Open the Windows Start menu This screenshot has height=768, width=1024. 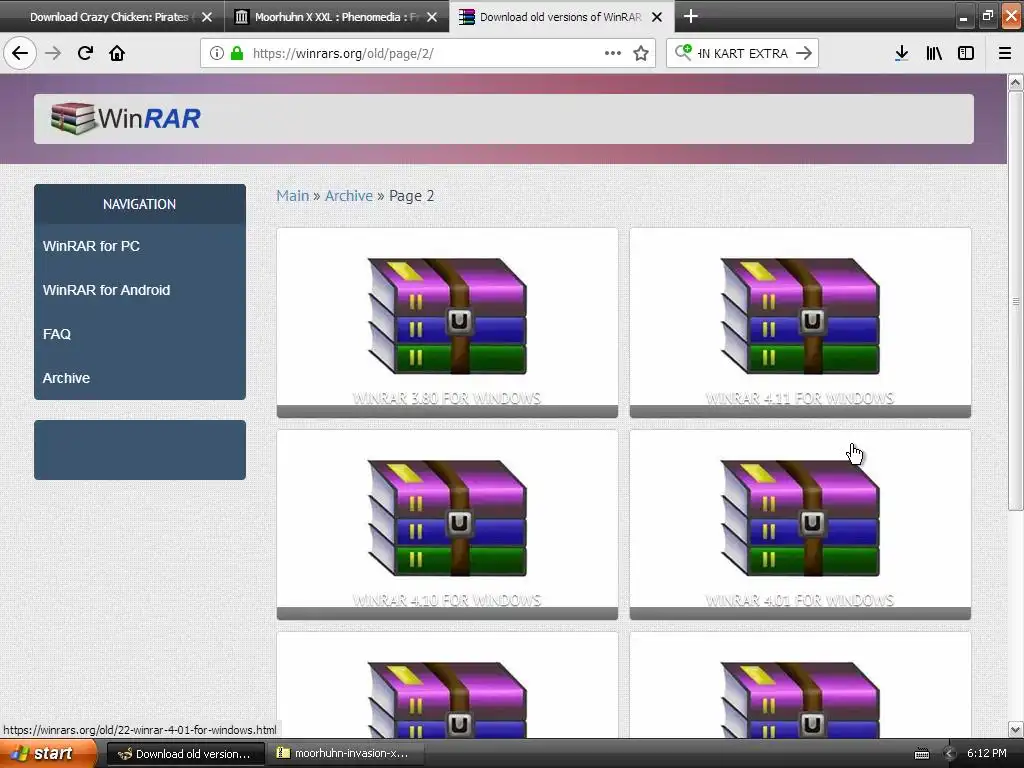pyautogui.click(x=47, y=754)
